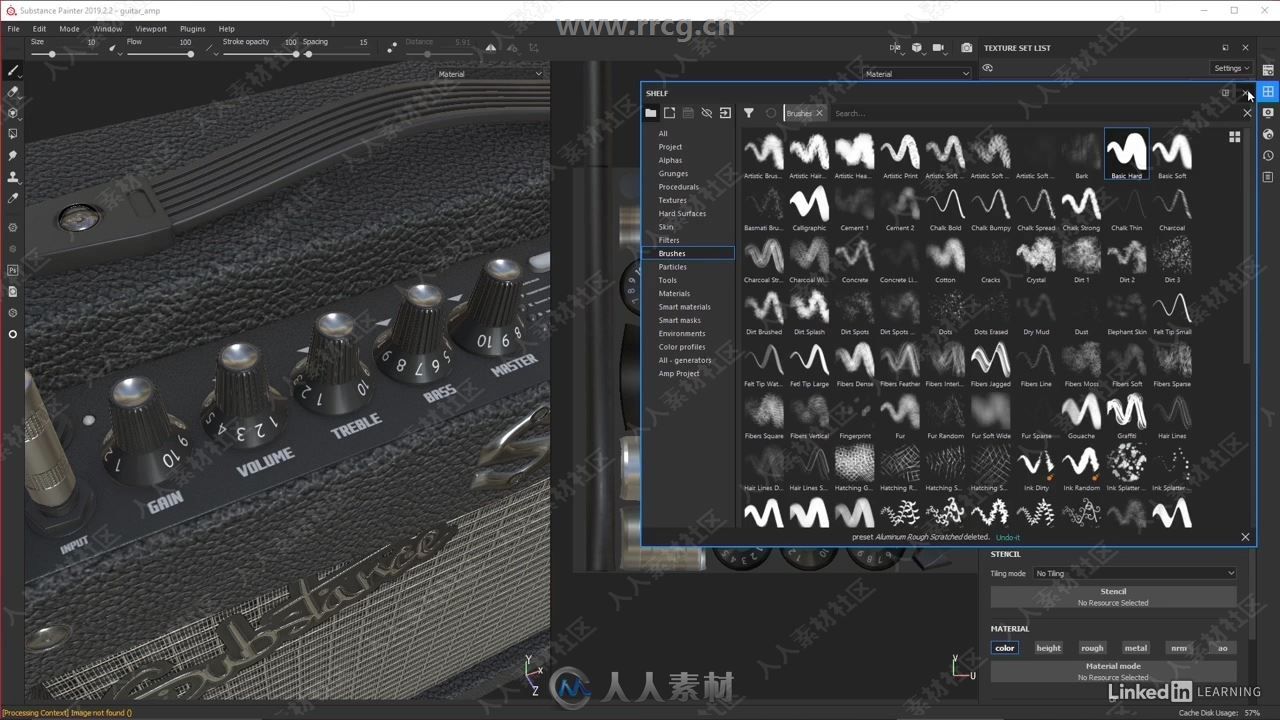Click the Undo-it link
The width and height of the screenshot is (1280, 720).
click(x=1008, y=537)
